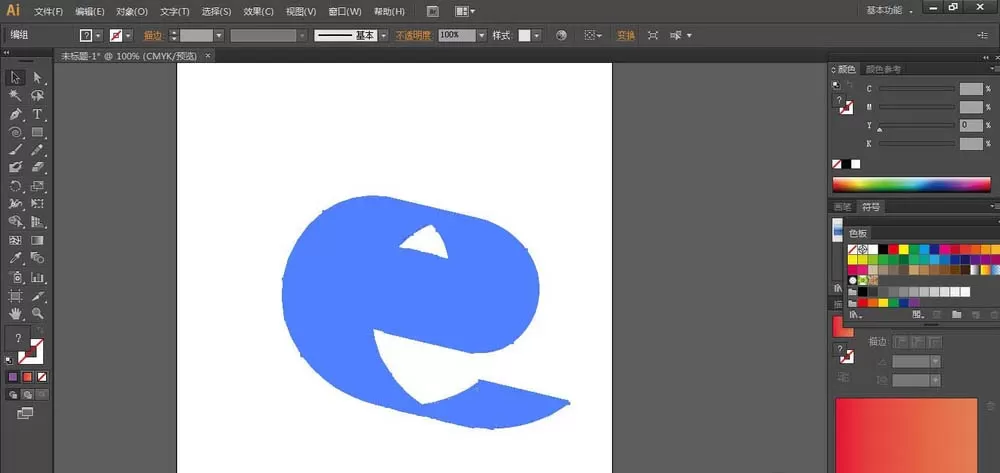Toggle Color mode button below fill box
The height and width of the screenshot is (473, 1000).
13,377
